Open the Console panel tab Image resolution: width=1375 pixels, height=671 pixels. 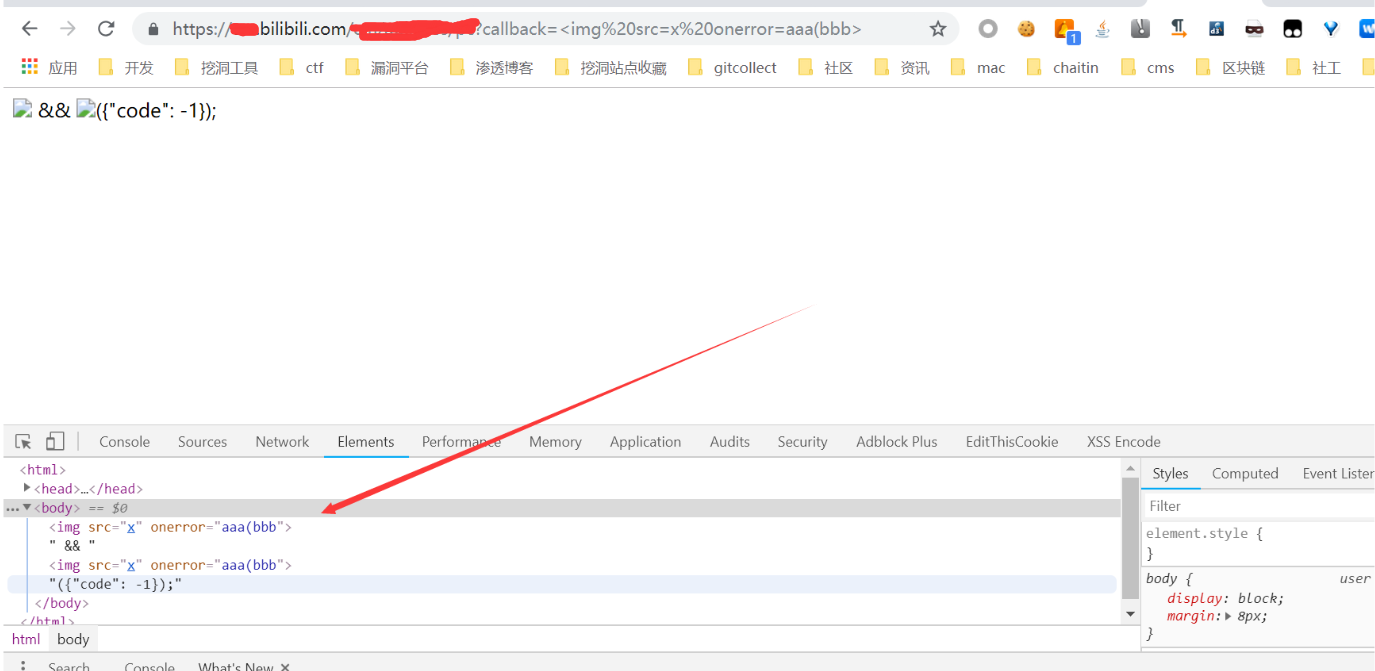124,441
